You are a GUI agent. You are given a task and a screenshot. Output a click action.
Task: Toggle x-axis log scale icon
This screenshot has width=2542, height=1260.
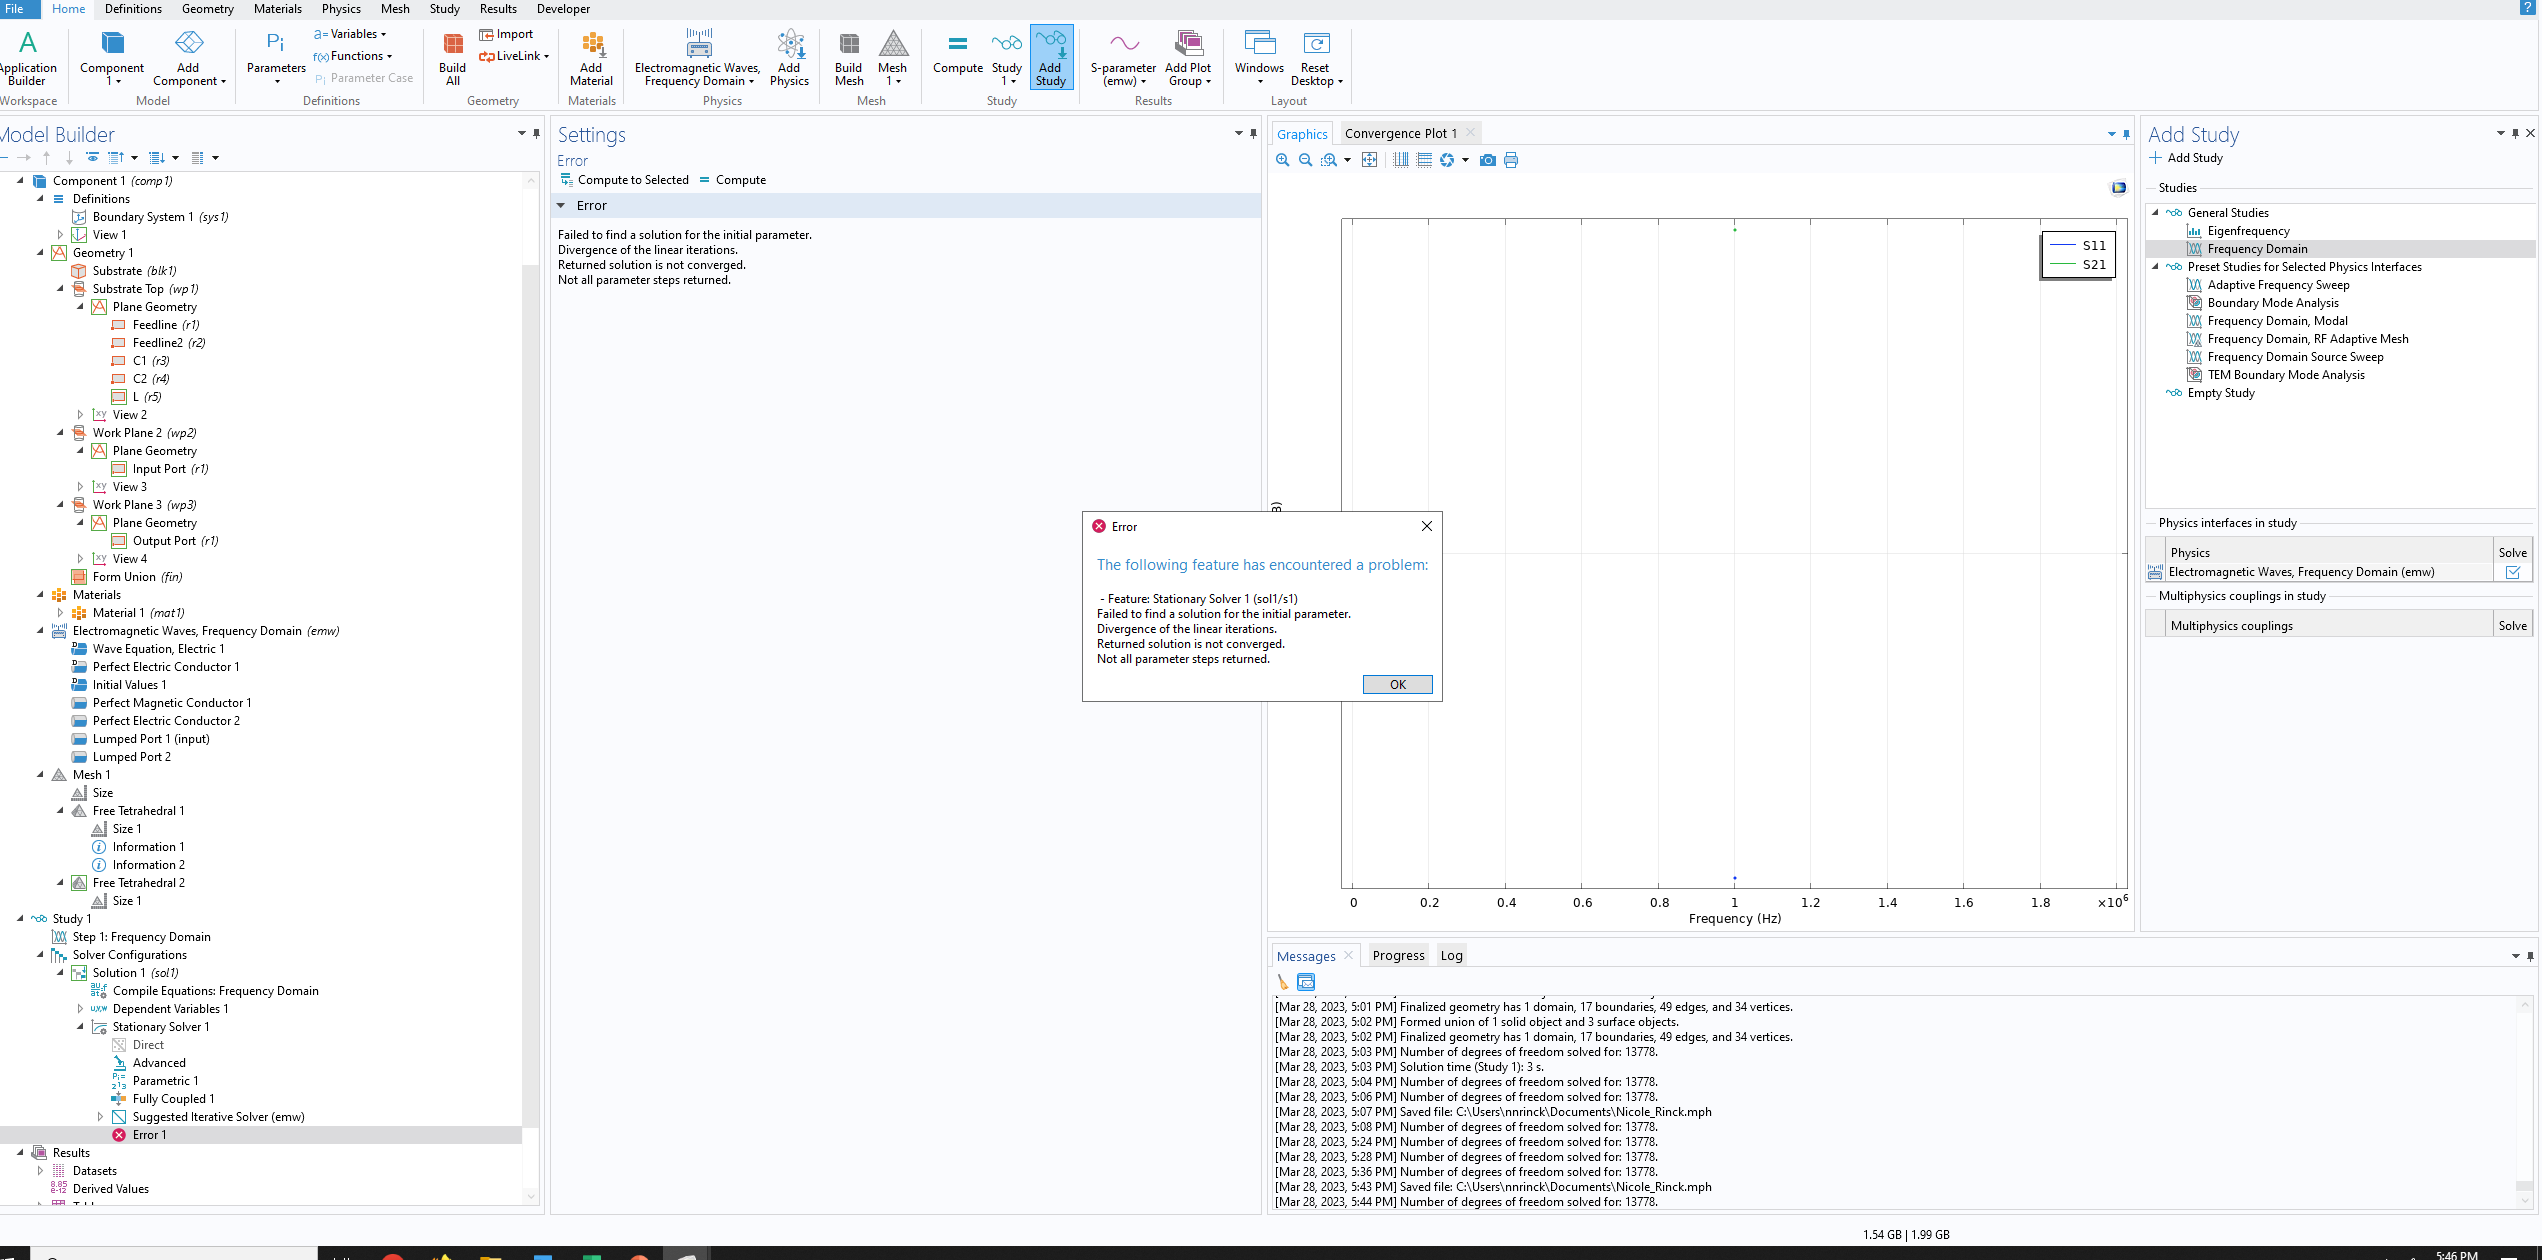(x=1401, y=160)
